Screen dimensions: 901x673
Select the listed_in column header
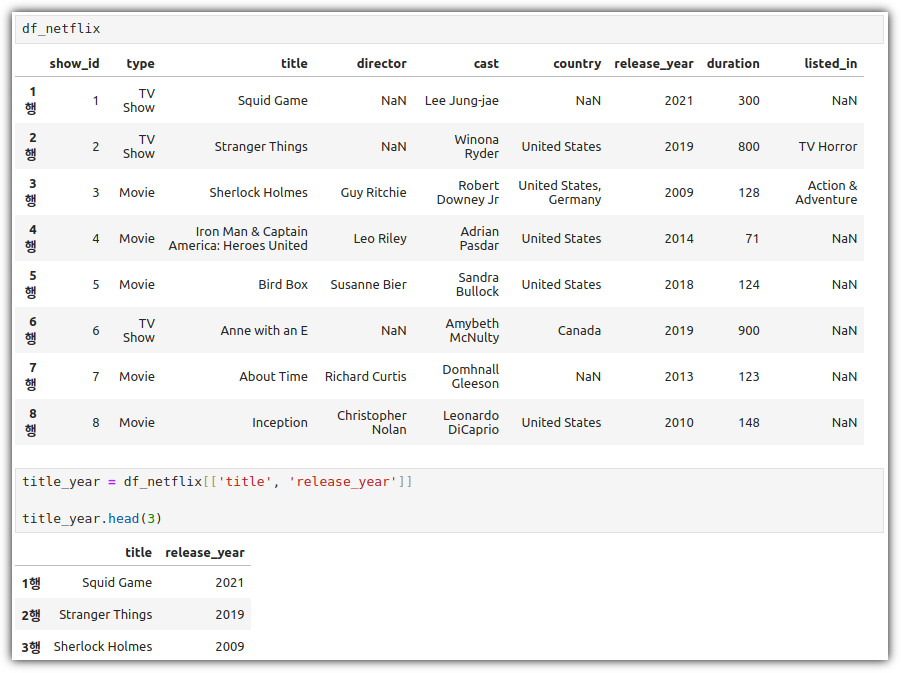[830, 64]
